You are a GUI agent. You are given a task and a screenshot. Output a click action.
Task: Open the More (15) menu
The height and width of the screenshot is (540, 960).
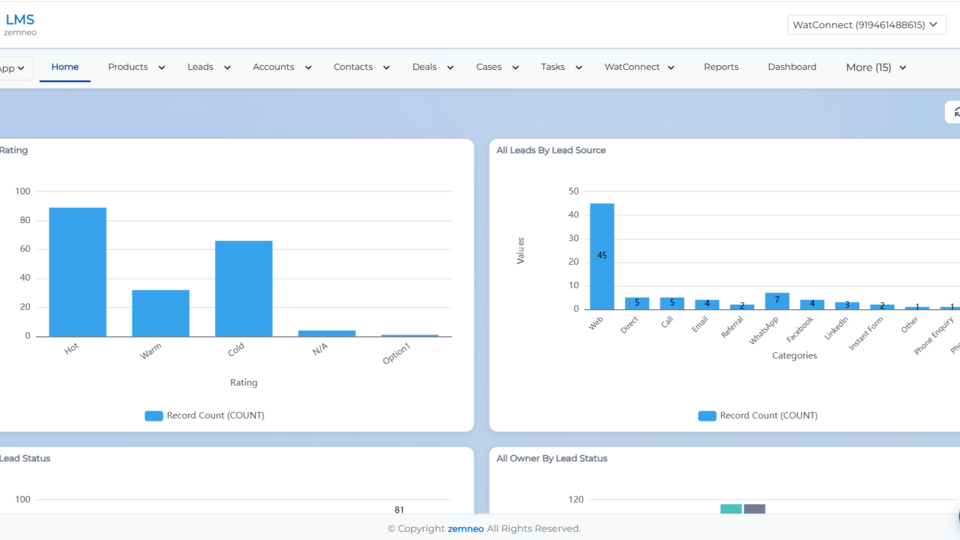tap(876, 67)
